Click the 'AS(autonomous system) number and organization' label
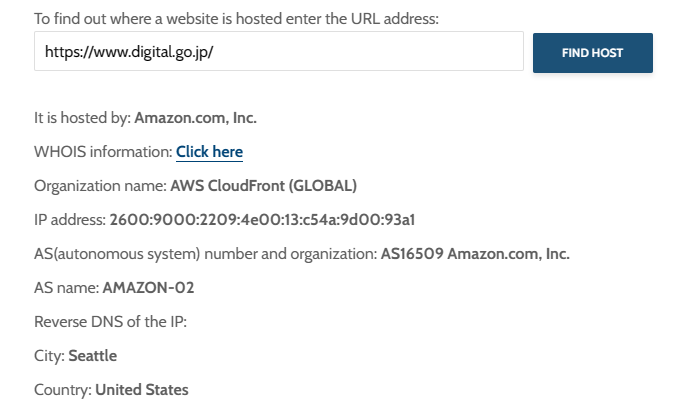The height and width of the screenshot is (410, 691). 205,254
